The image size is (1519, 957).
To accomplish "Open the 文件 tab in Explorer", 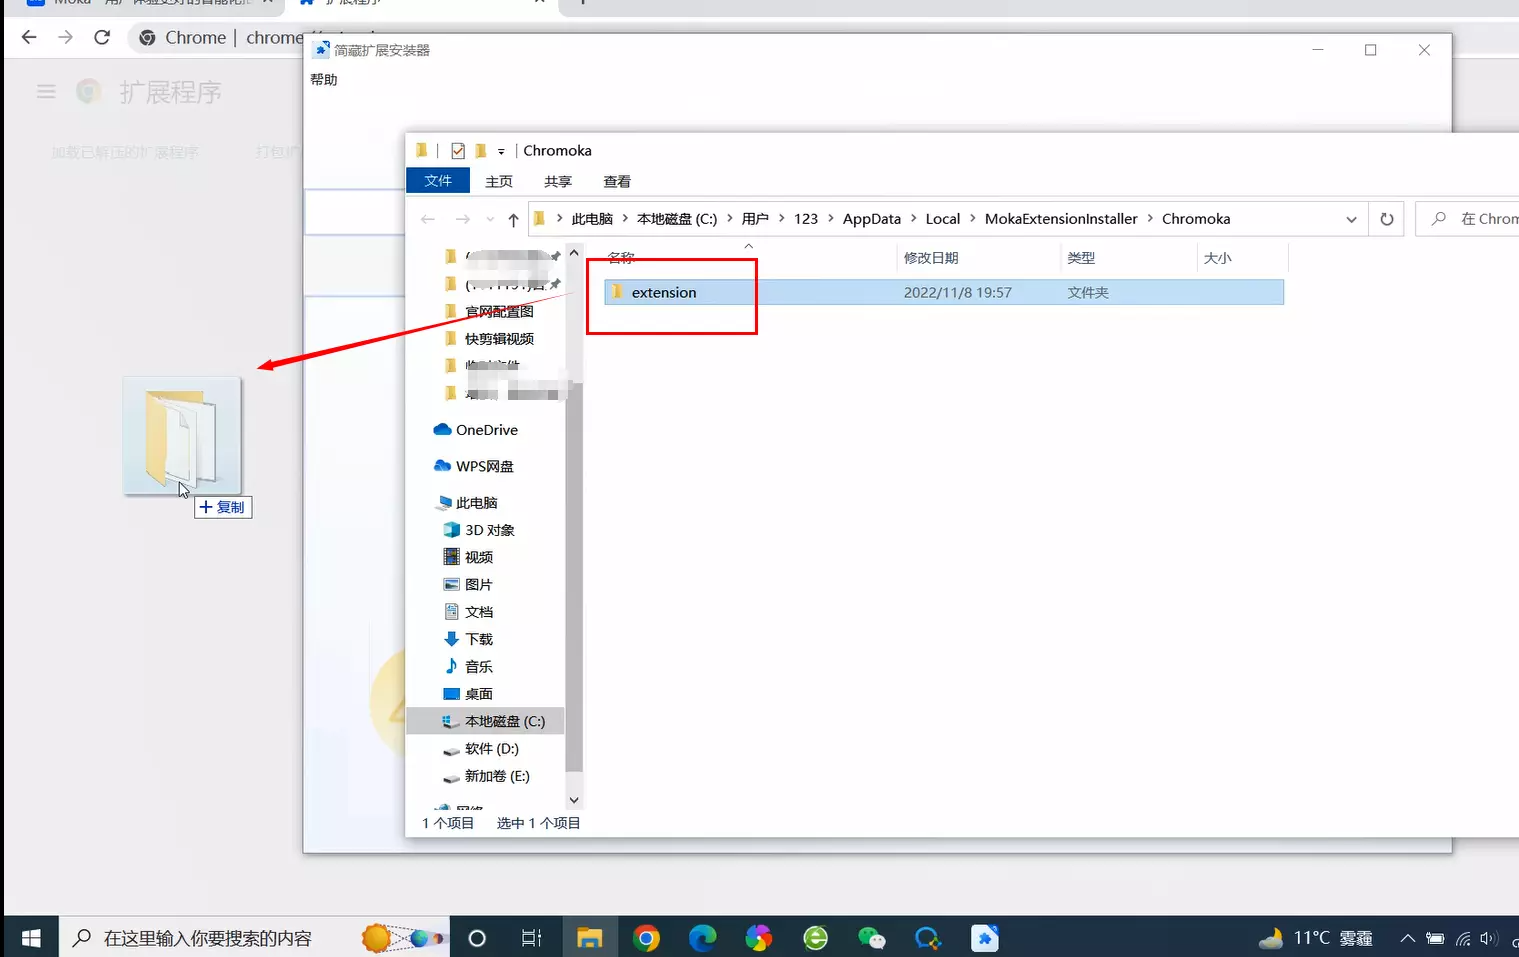I will pyautogui.click(x=438, y=181).
